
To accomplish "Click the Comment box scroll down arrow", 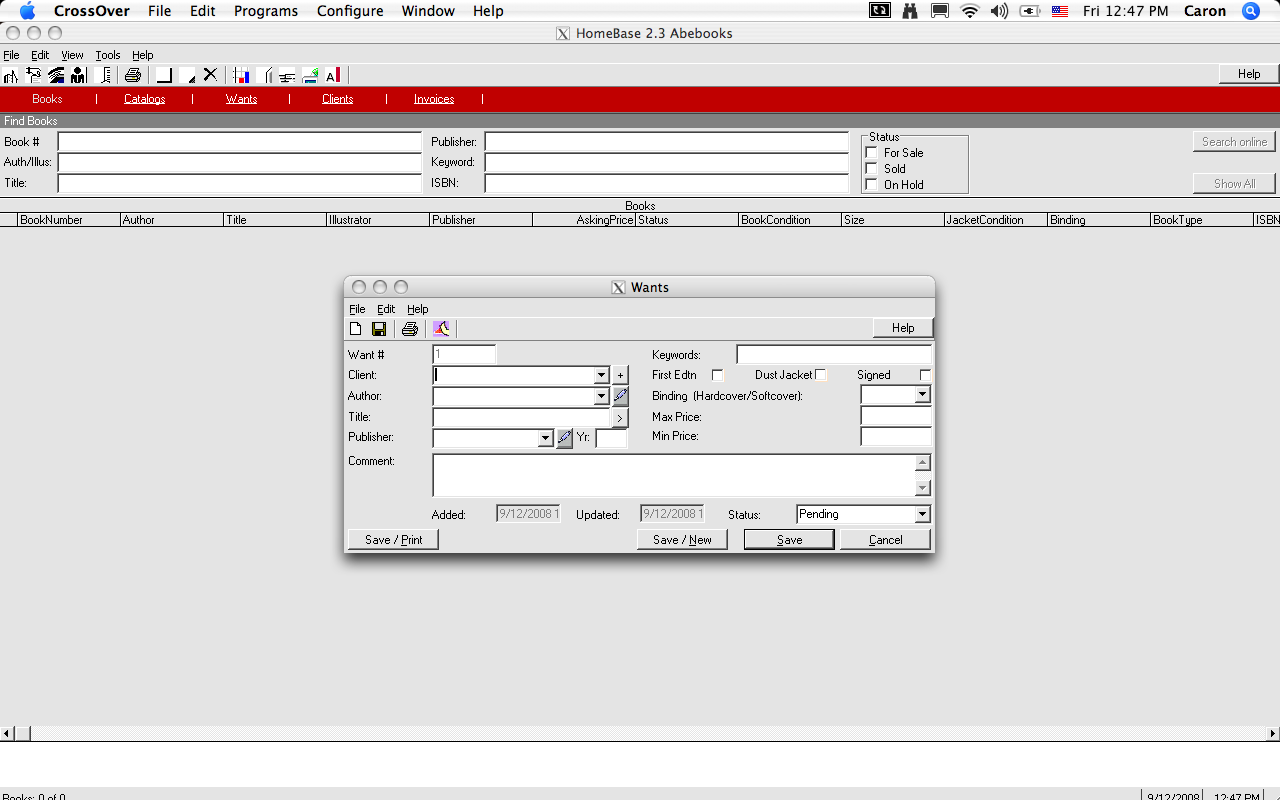I will click(x=923, y=488).
